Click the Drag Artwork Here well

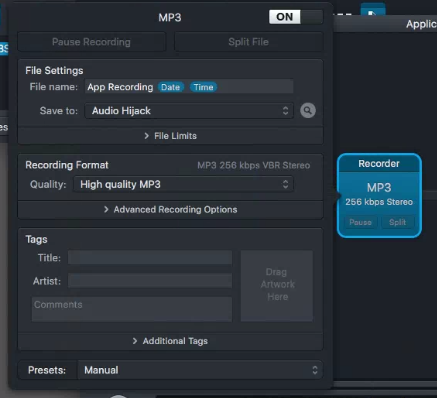click(277, 286)
